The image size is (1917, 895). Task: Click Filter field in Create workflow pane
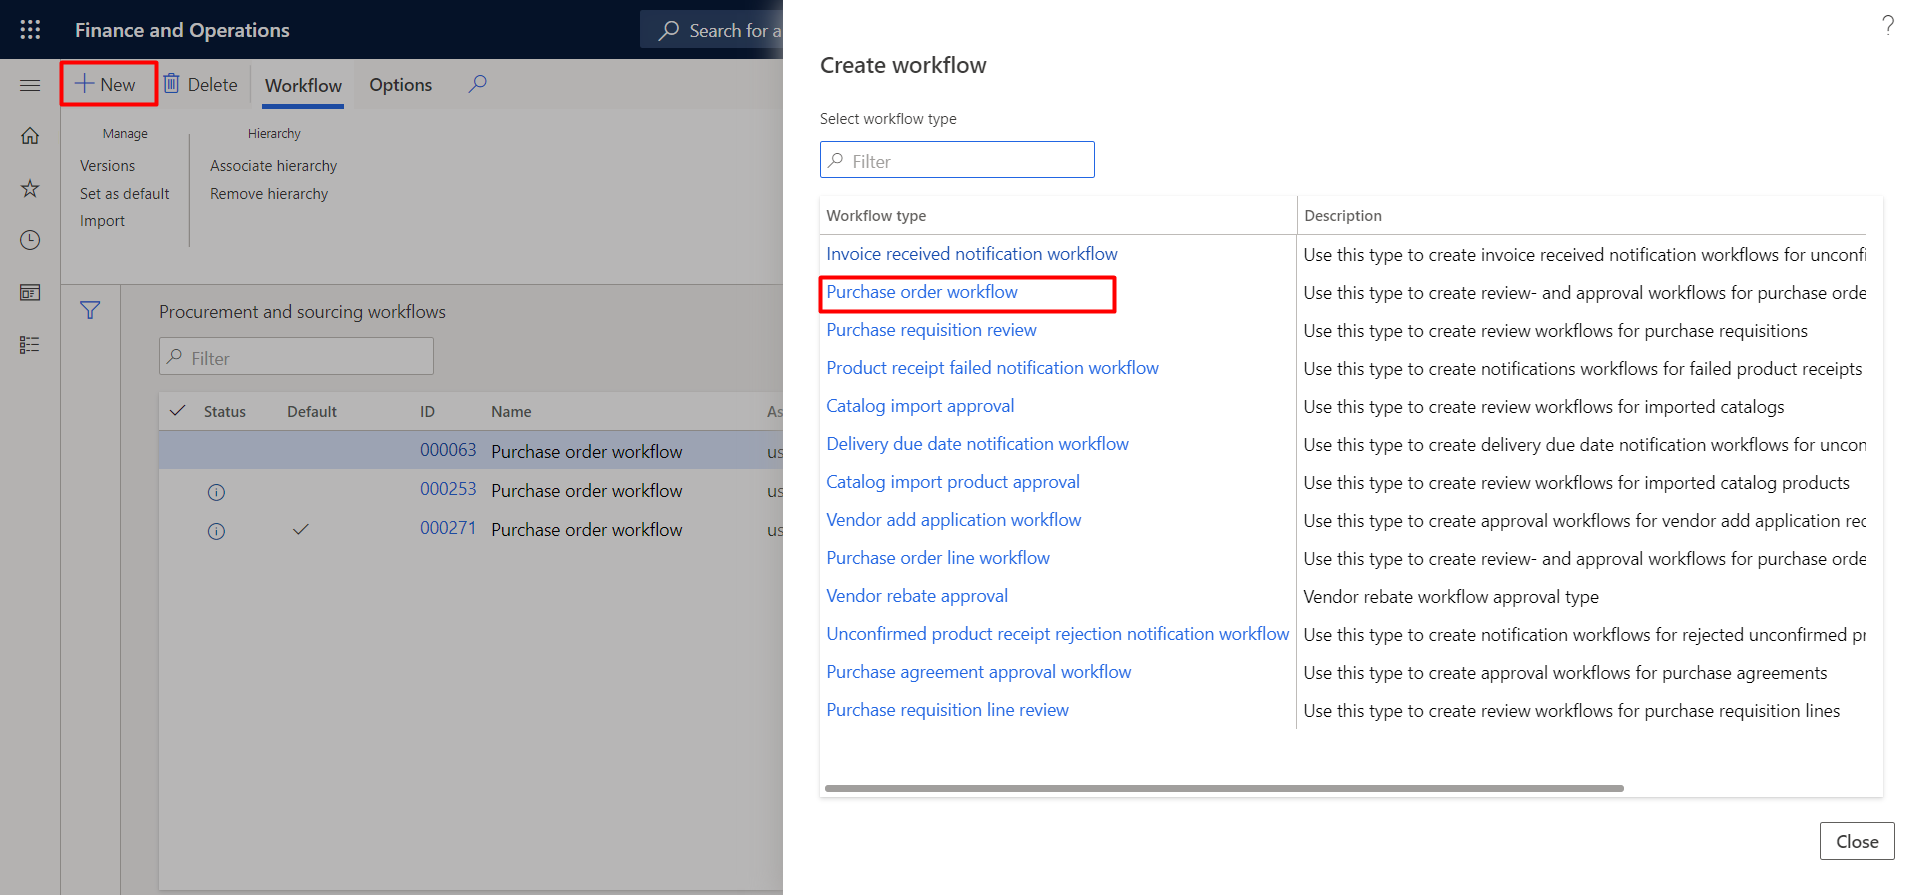click(x=957, y=160)
